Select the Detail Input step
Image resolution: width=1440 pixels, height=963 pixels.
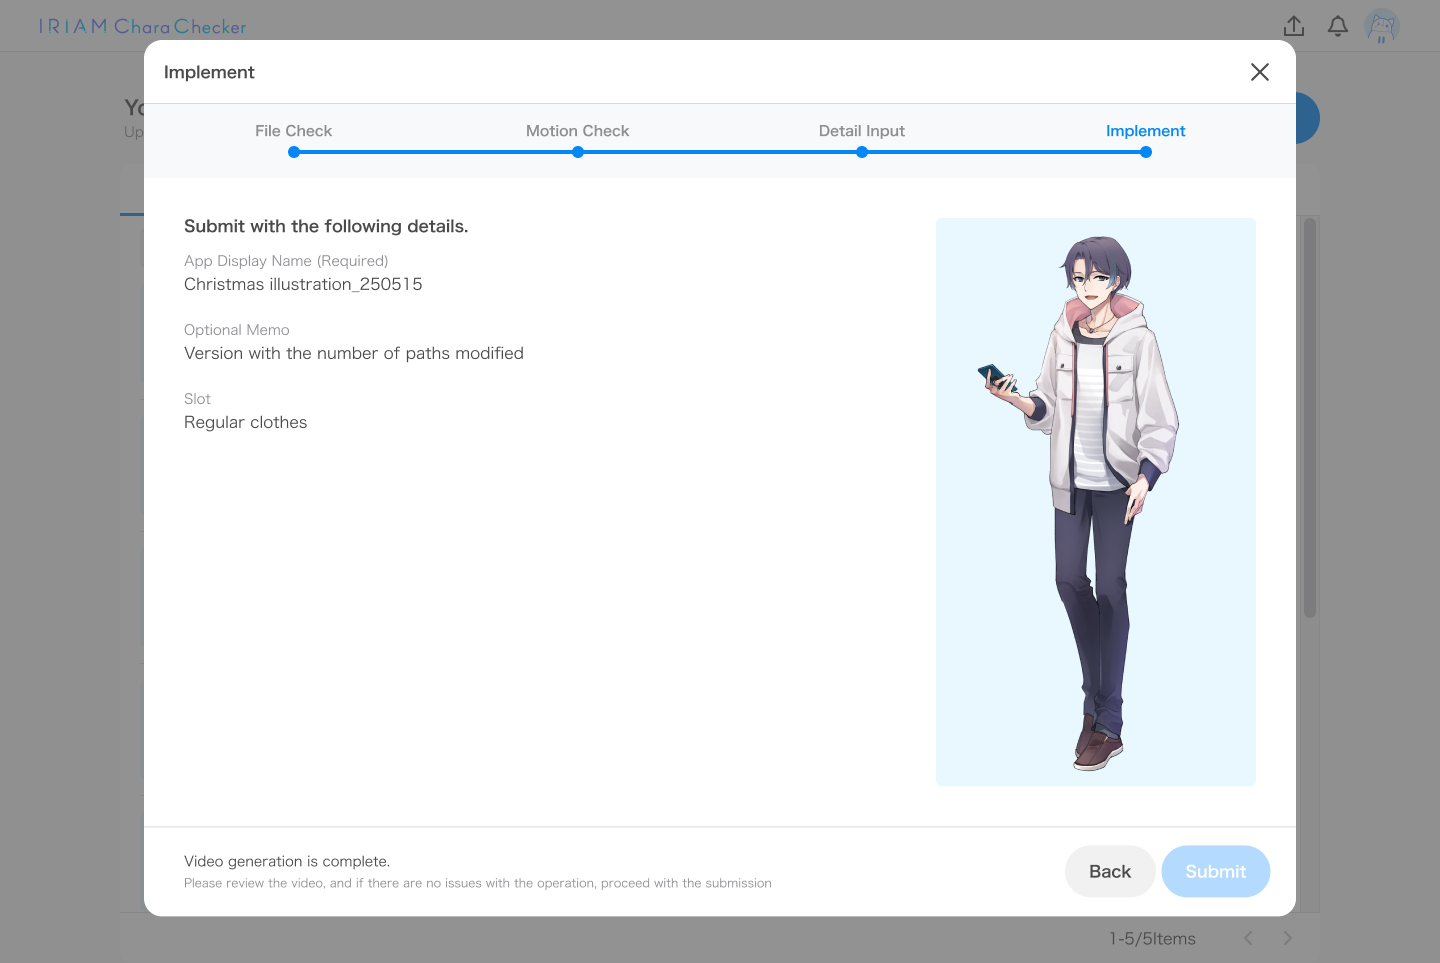[x=861, y=131]
